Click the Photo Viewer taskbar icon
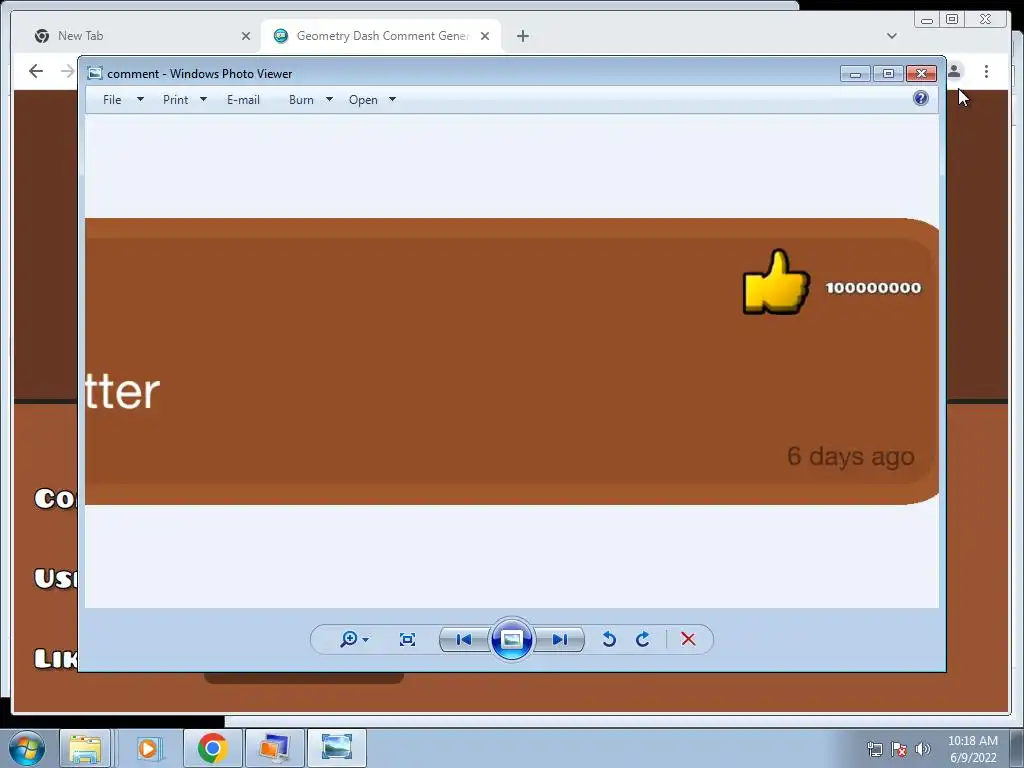The width and height of the screenshot is (1024, 768). [x=336, y=748]
